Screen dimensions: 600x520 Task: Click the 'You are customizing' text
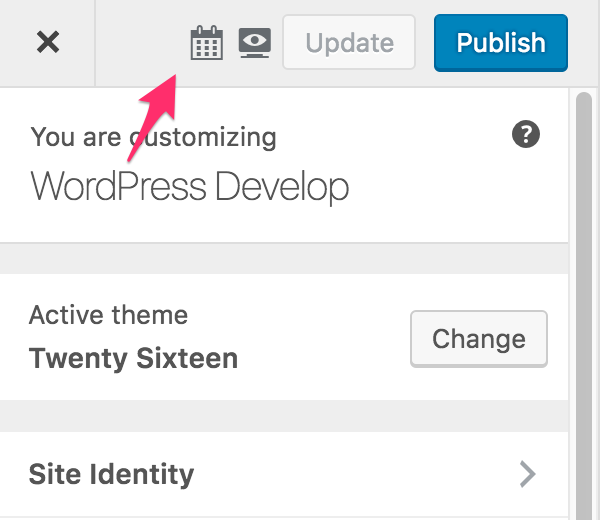pos(153,136)
